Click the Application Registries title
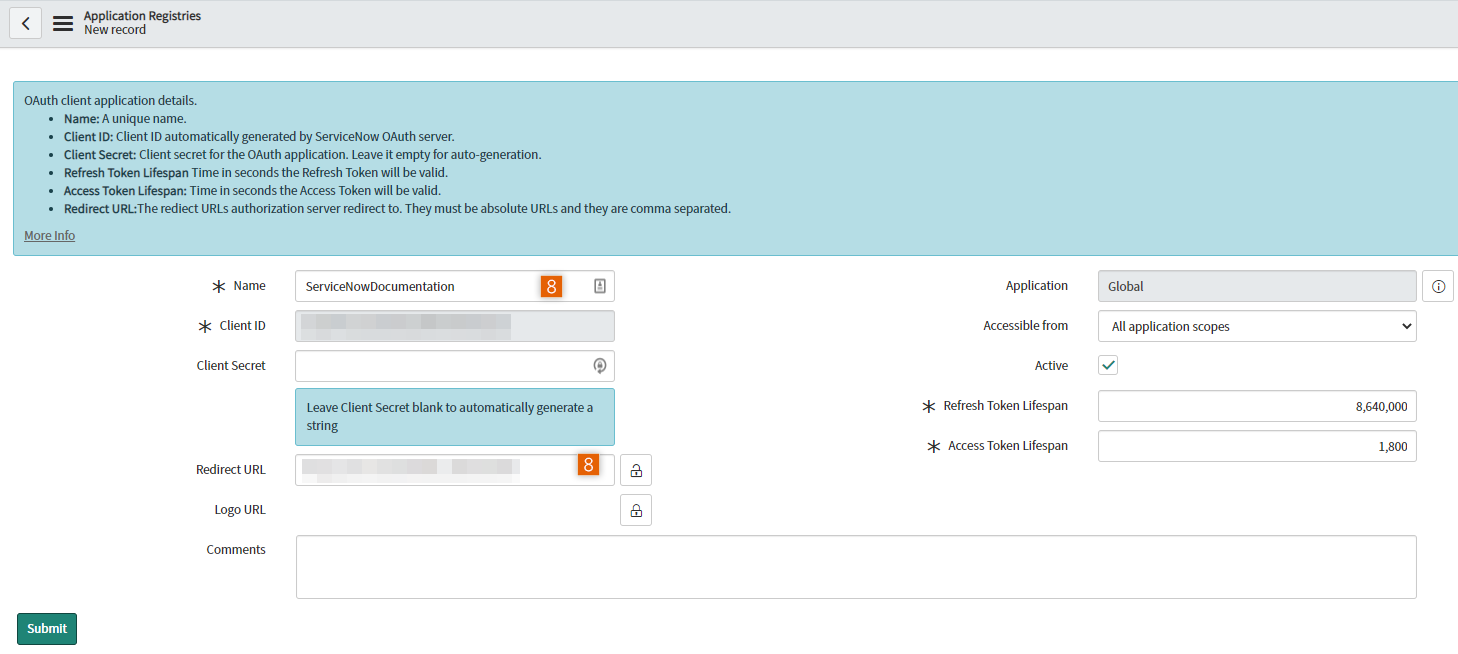 tap(142, 16)
